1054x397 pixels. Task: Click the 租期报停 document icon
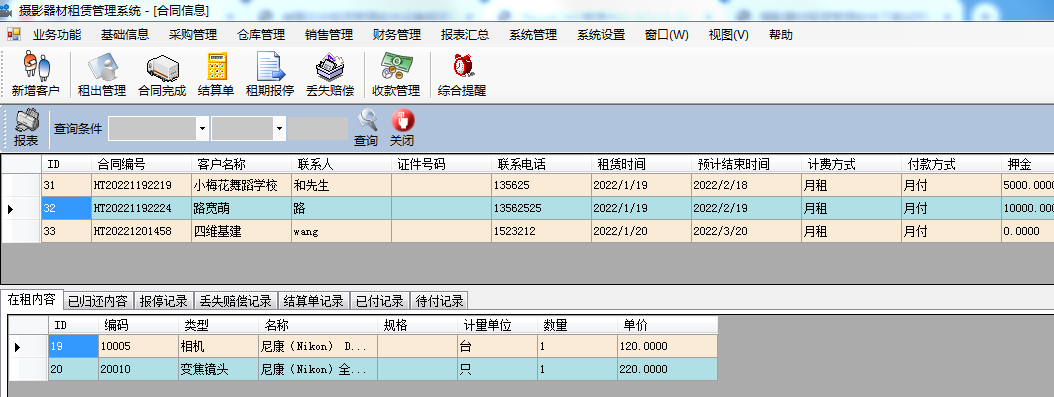270,75
